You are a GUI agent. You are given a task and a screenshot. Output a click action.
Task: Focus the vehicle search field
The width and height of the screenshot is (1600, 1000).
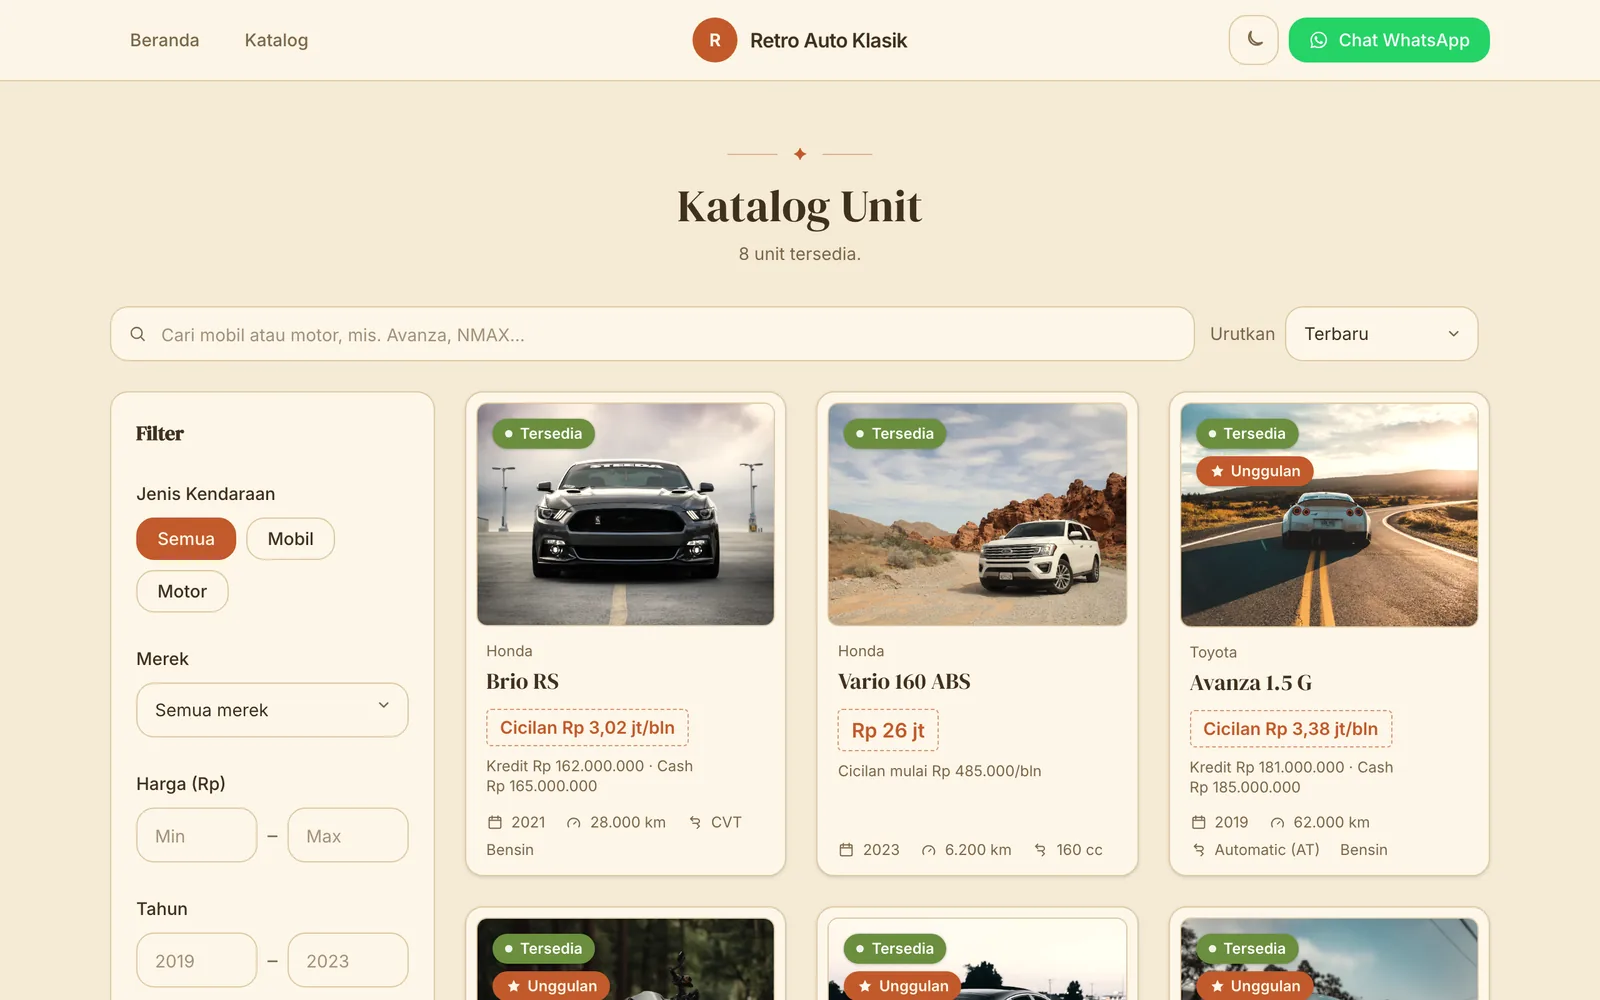tap(652, 334)
